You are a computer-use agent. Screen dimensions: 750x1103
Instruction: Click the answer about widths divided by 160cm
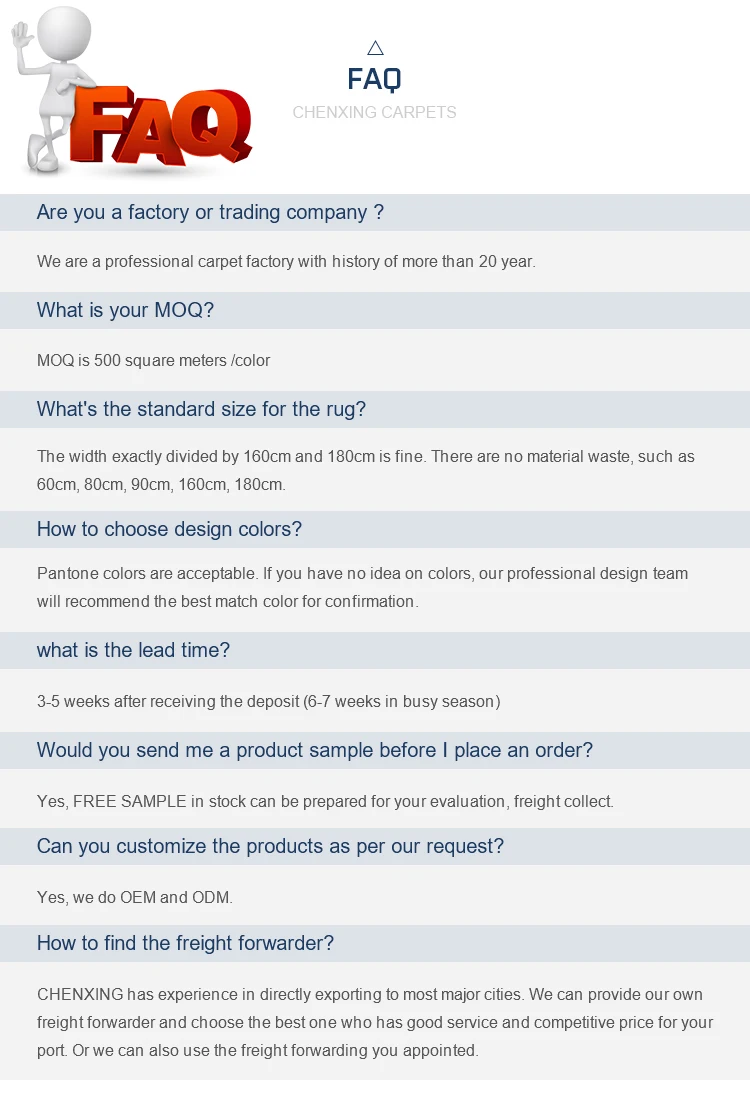click(x=366, y=470)
